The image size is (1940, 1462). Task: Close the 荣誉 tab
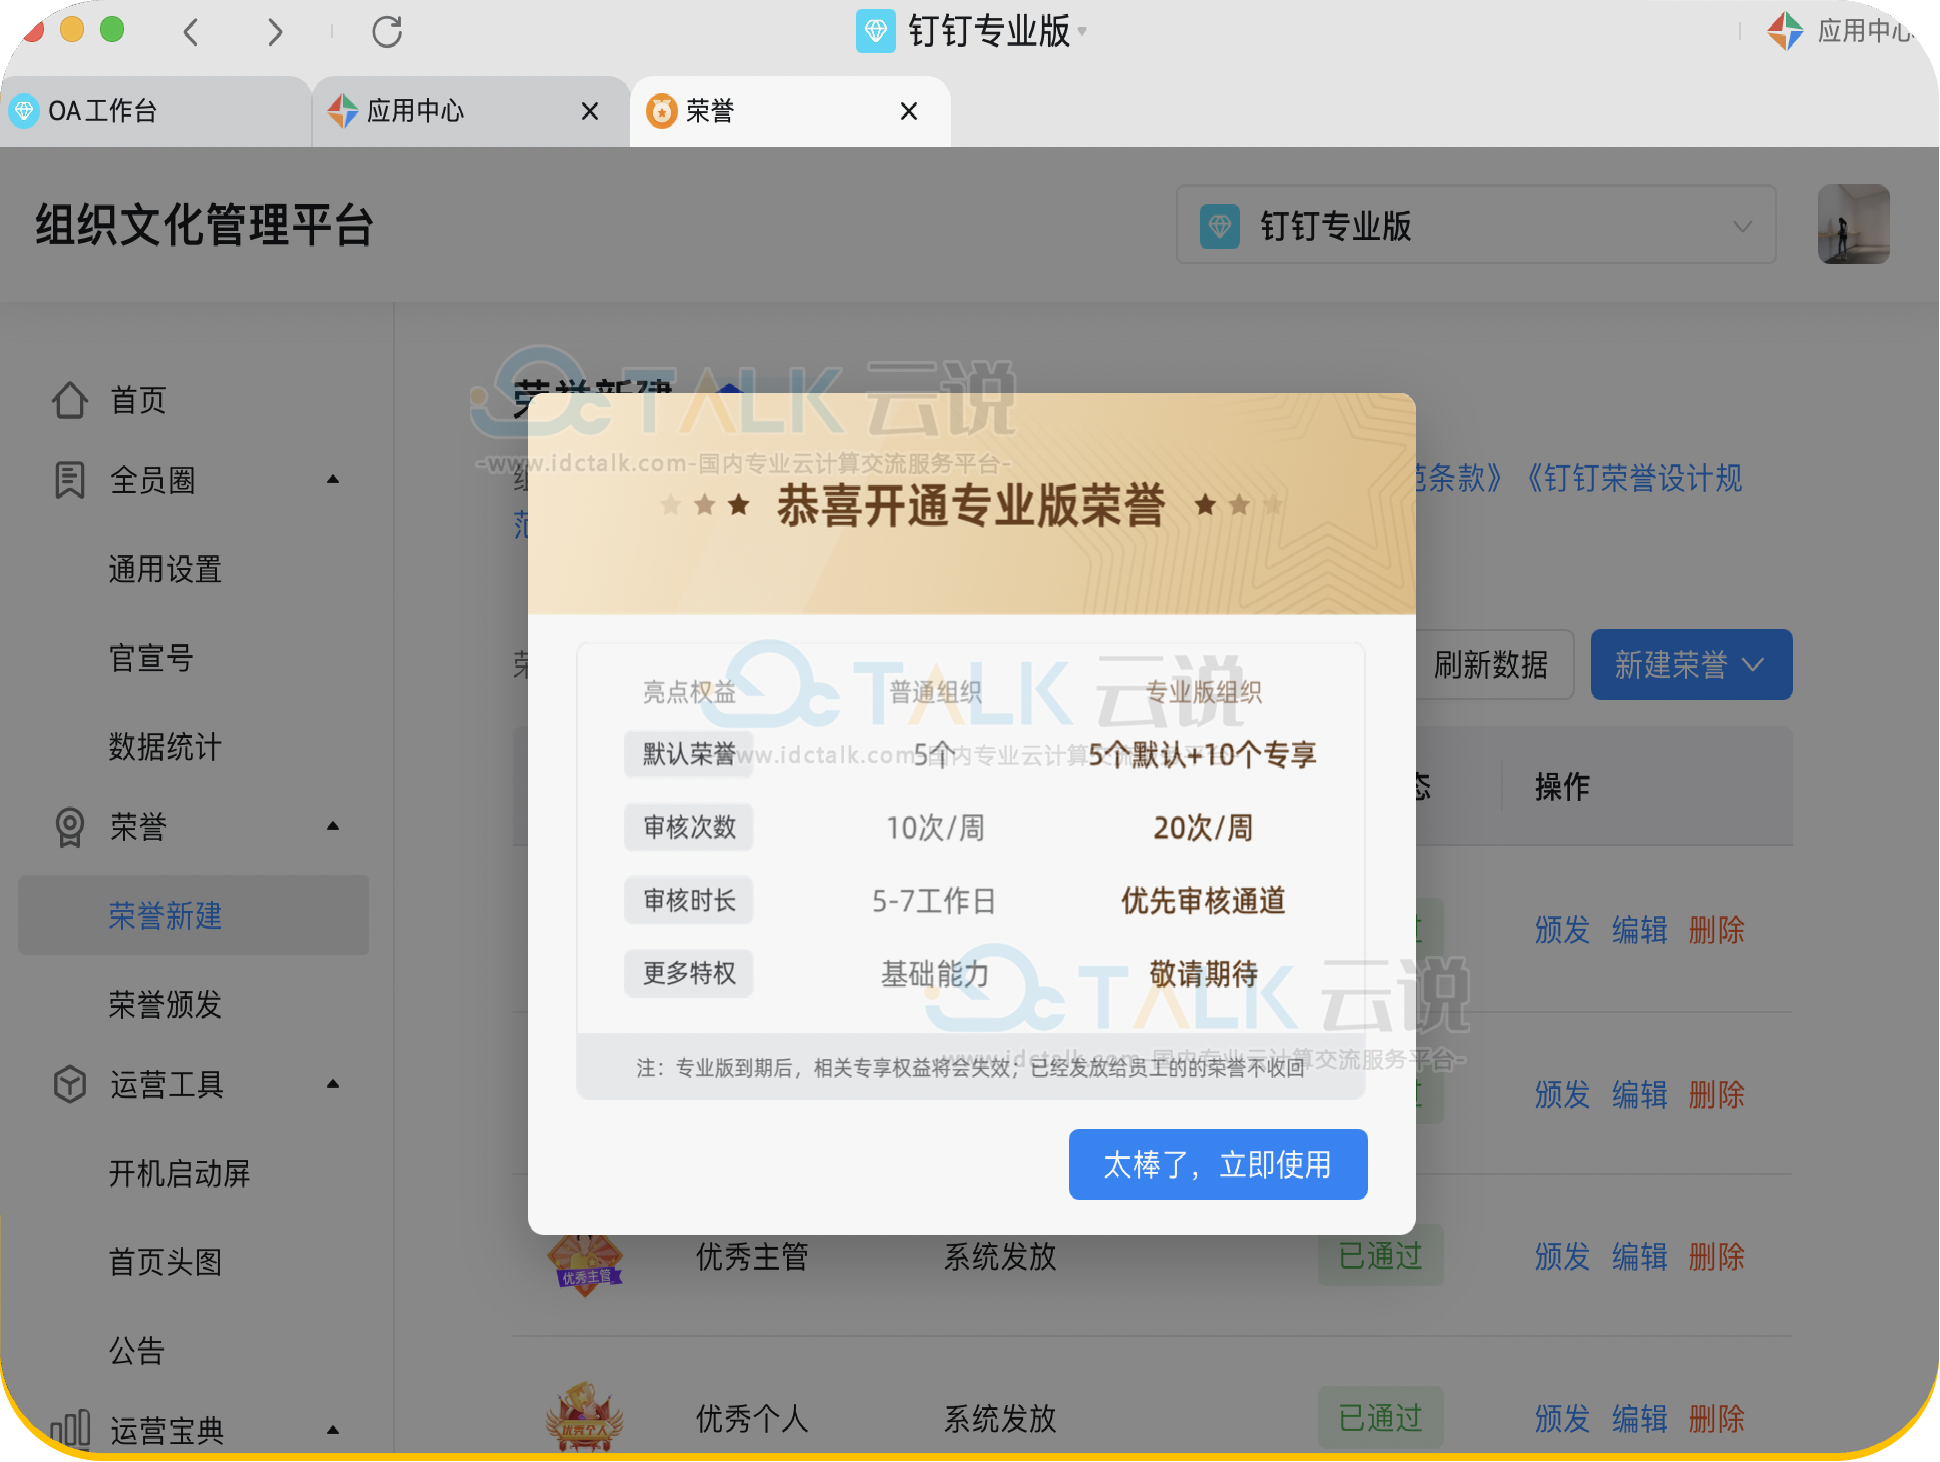point(908,111)
